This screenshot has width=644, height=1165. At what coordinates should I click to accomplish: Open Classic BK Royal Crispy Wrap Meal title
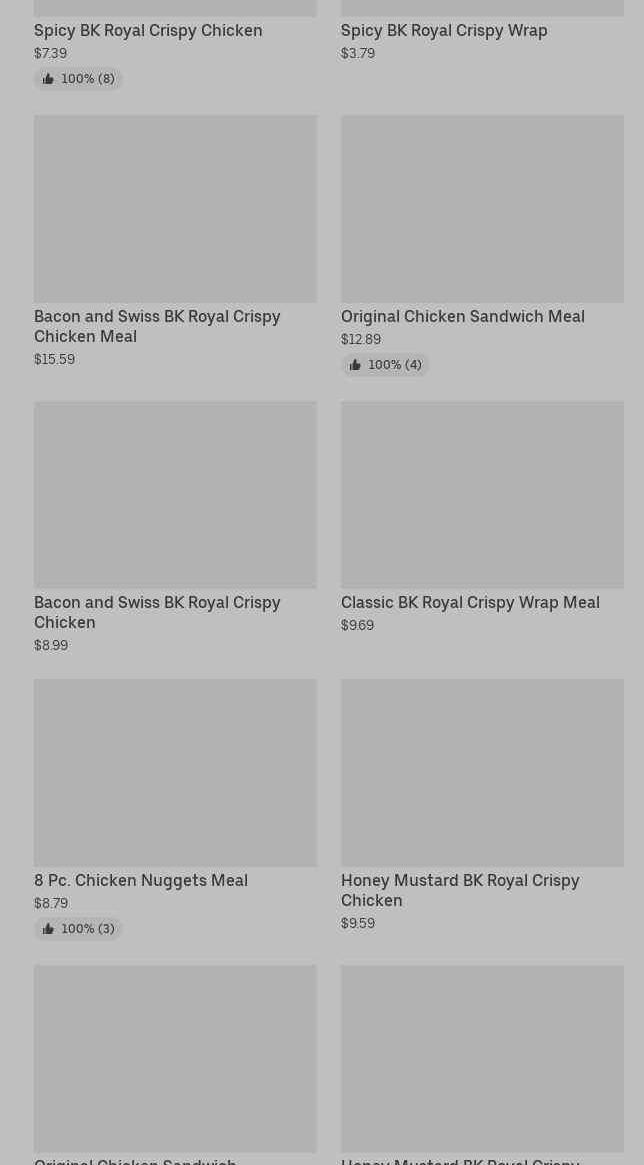coord(470,602)
